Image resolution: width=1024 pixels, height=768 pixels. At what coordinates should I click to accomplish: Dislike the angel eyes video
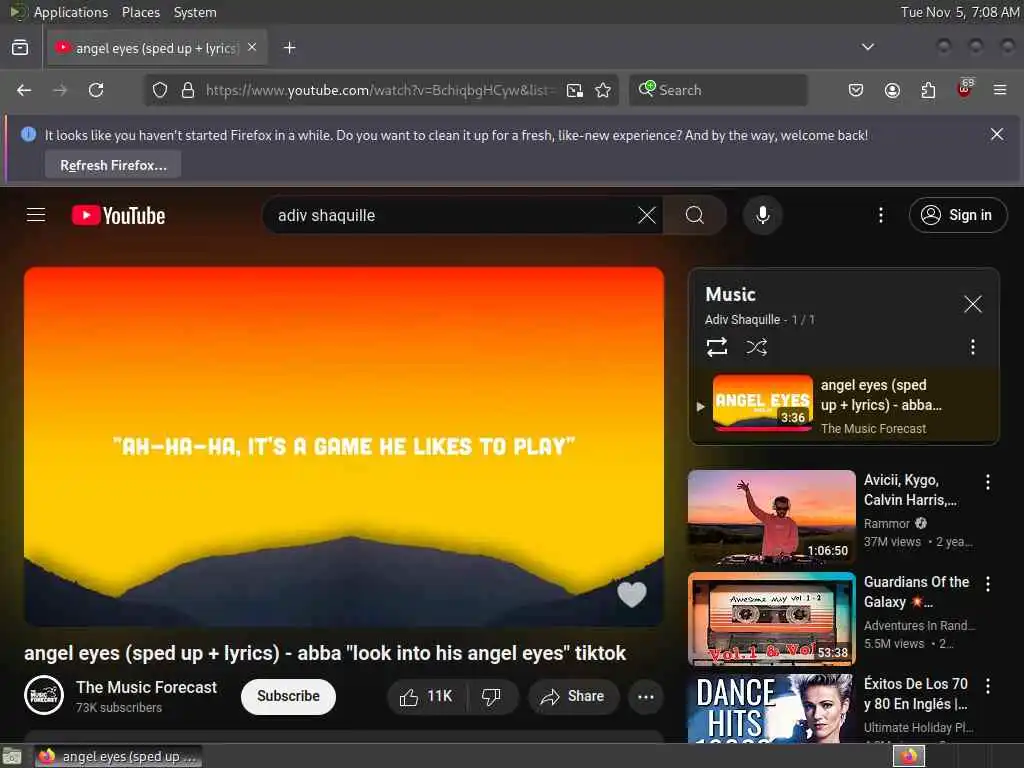[491, 697]
